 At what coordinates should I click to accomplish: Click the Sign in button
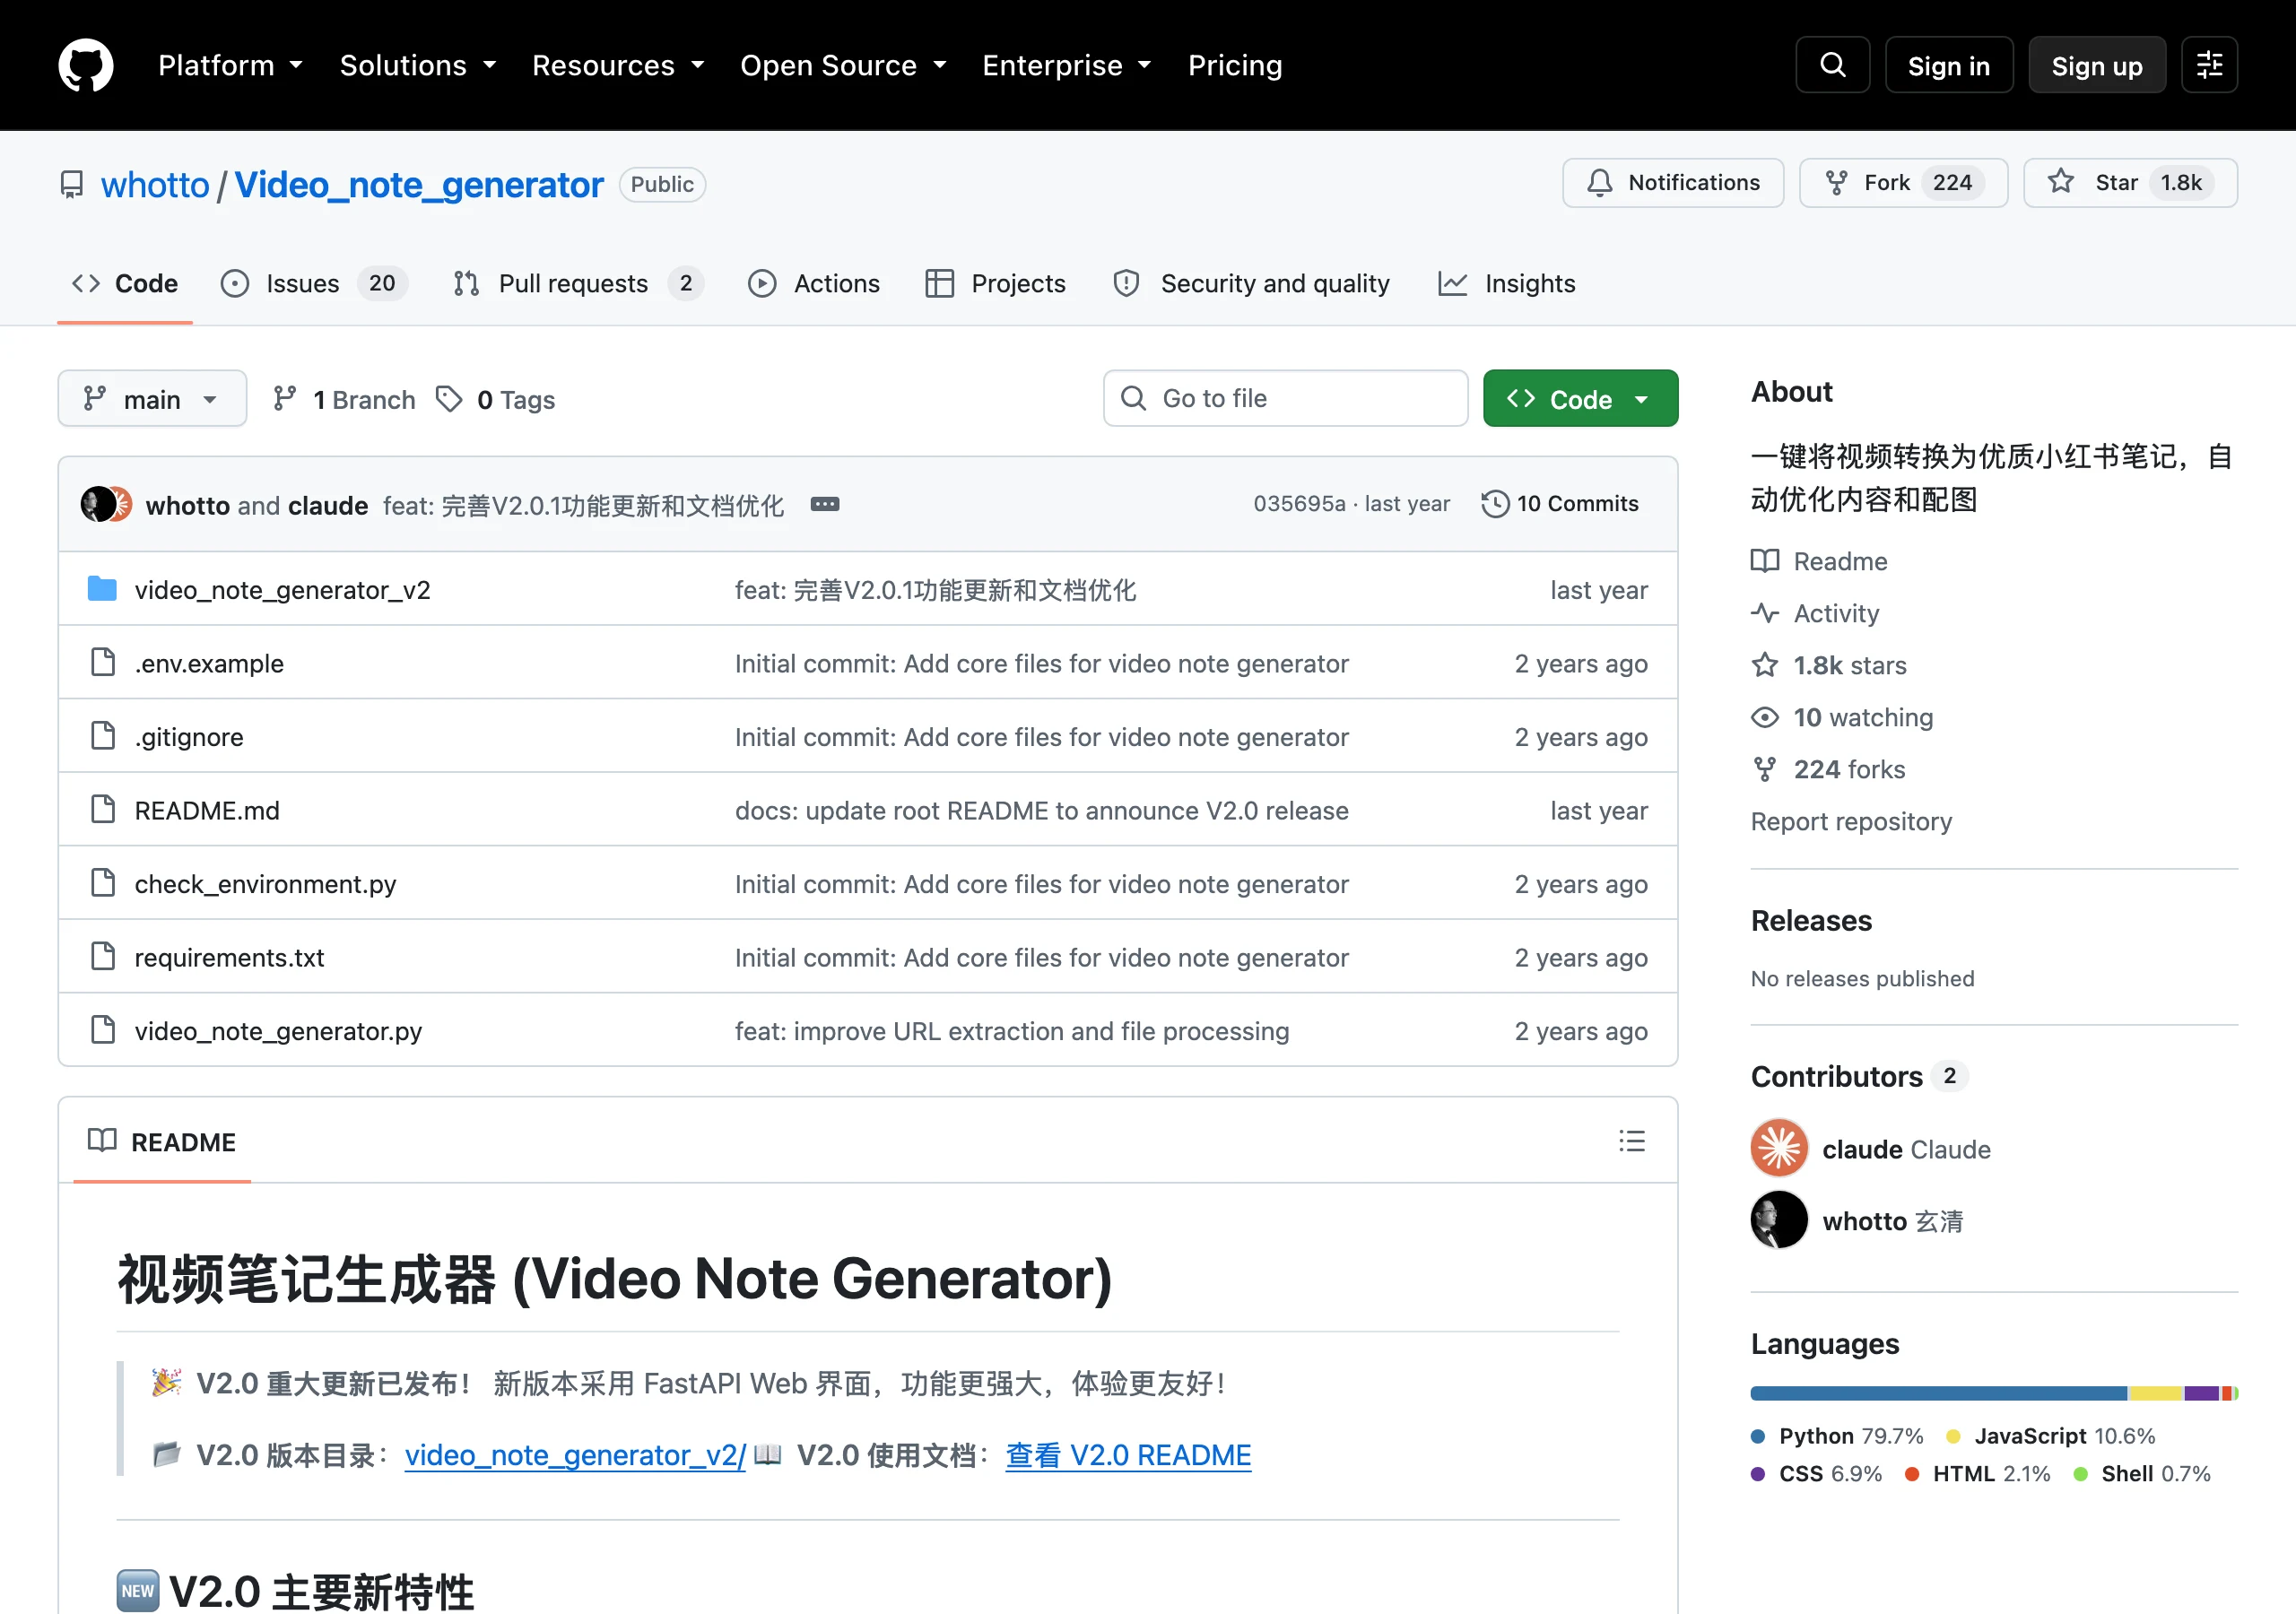pyautogui.click(x=1948, y=65)
